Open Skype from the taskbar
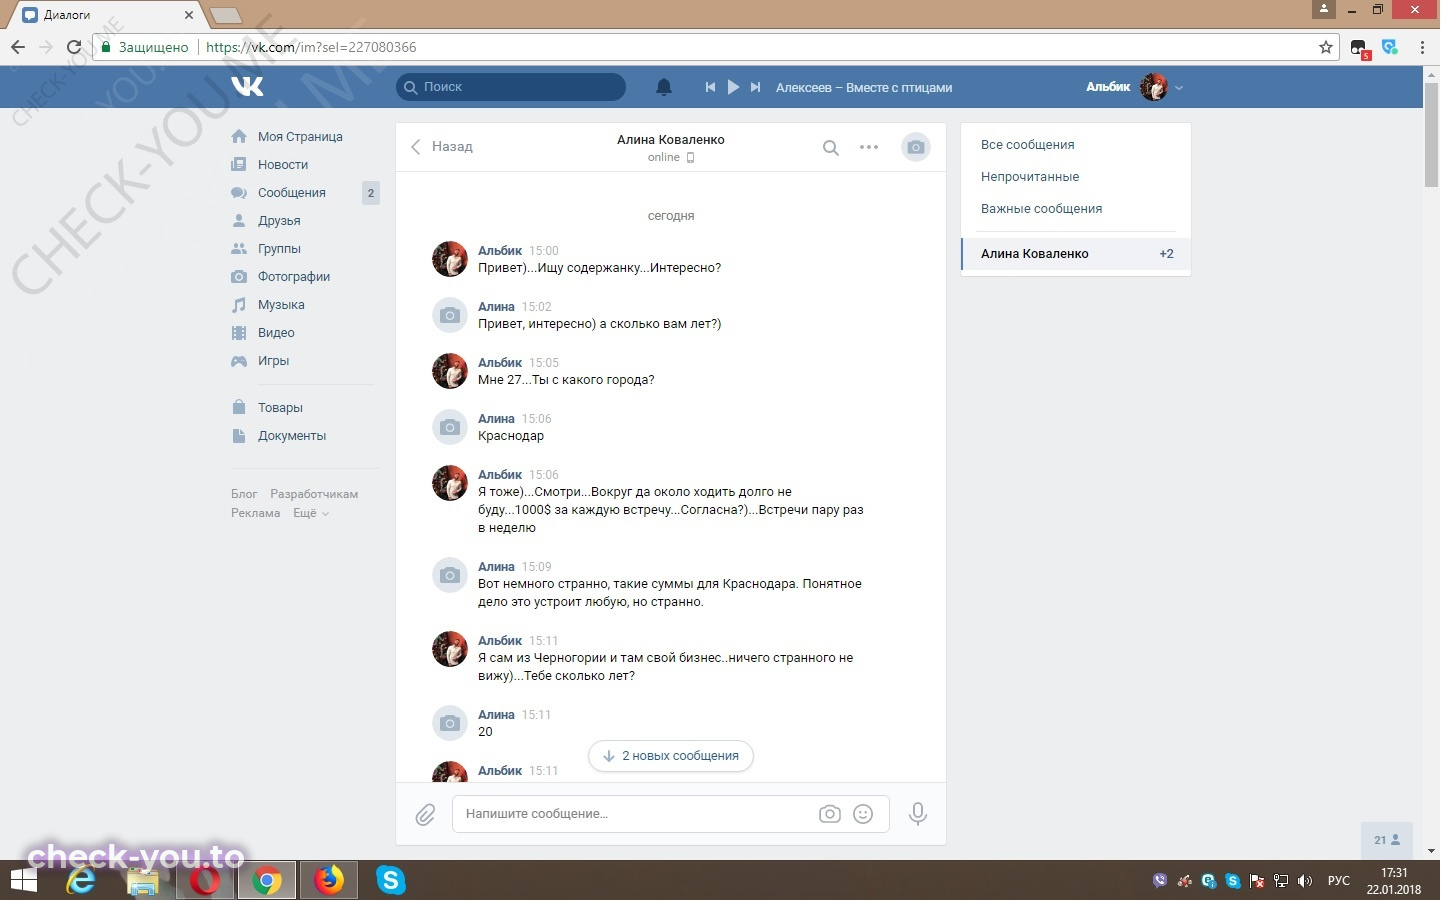 click(x=391, y=881)
